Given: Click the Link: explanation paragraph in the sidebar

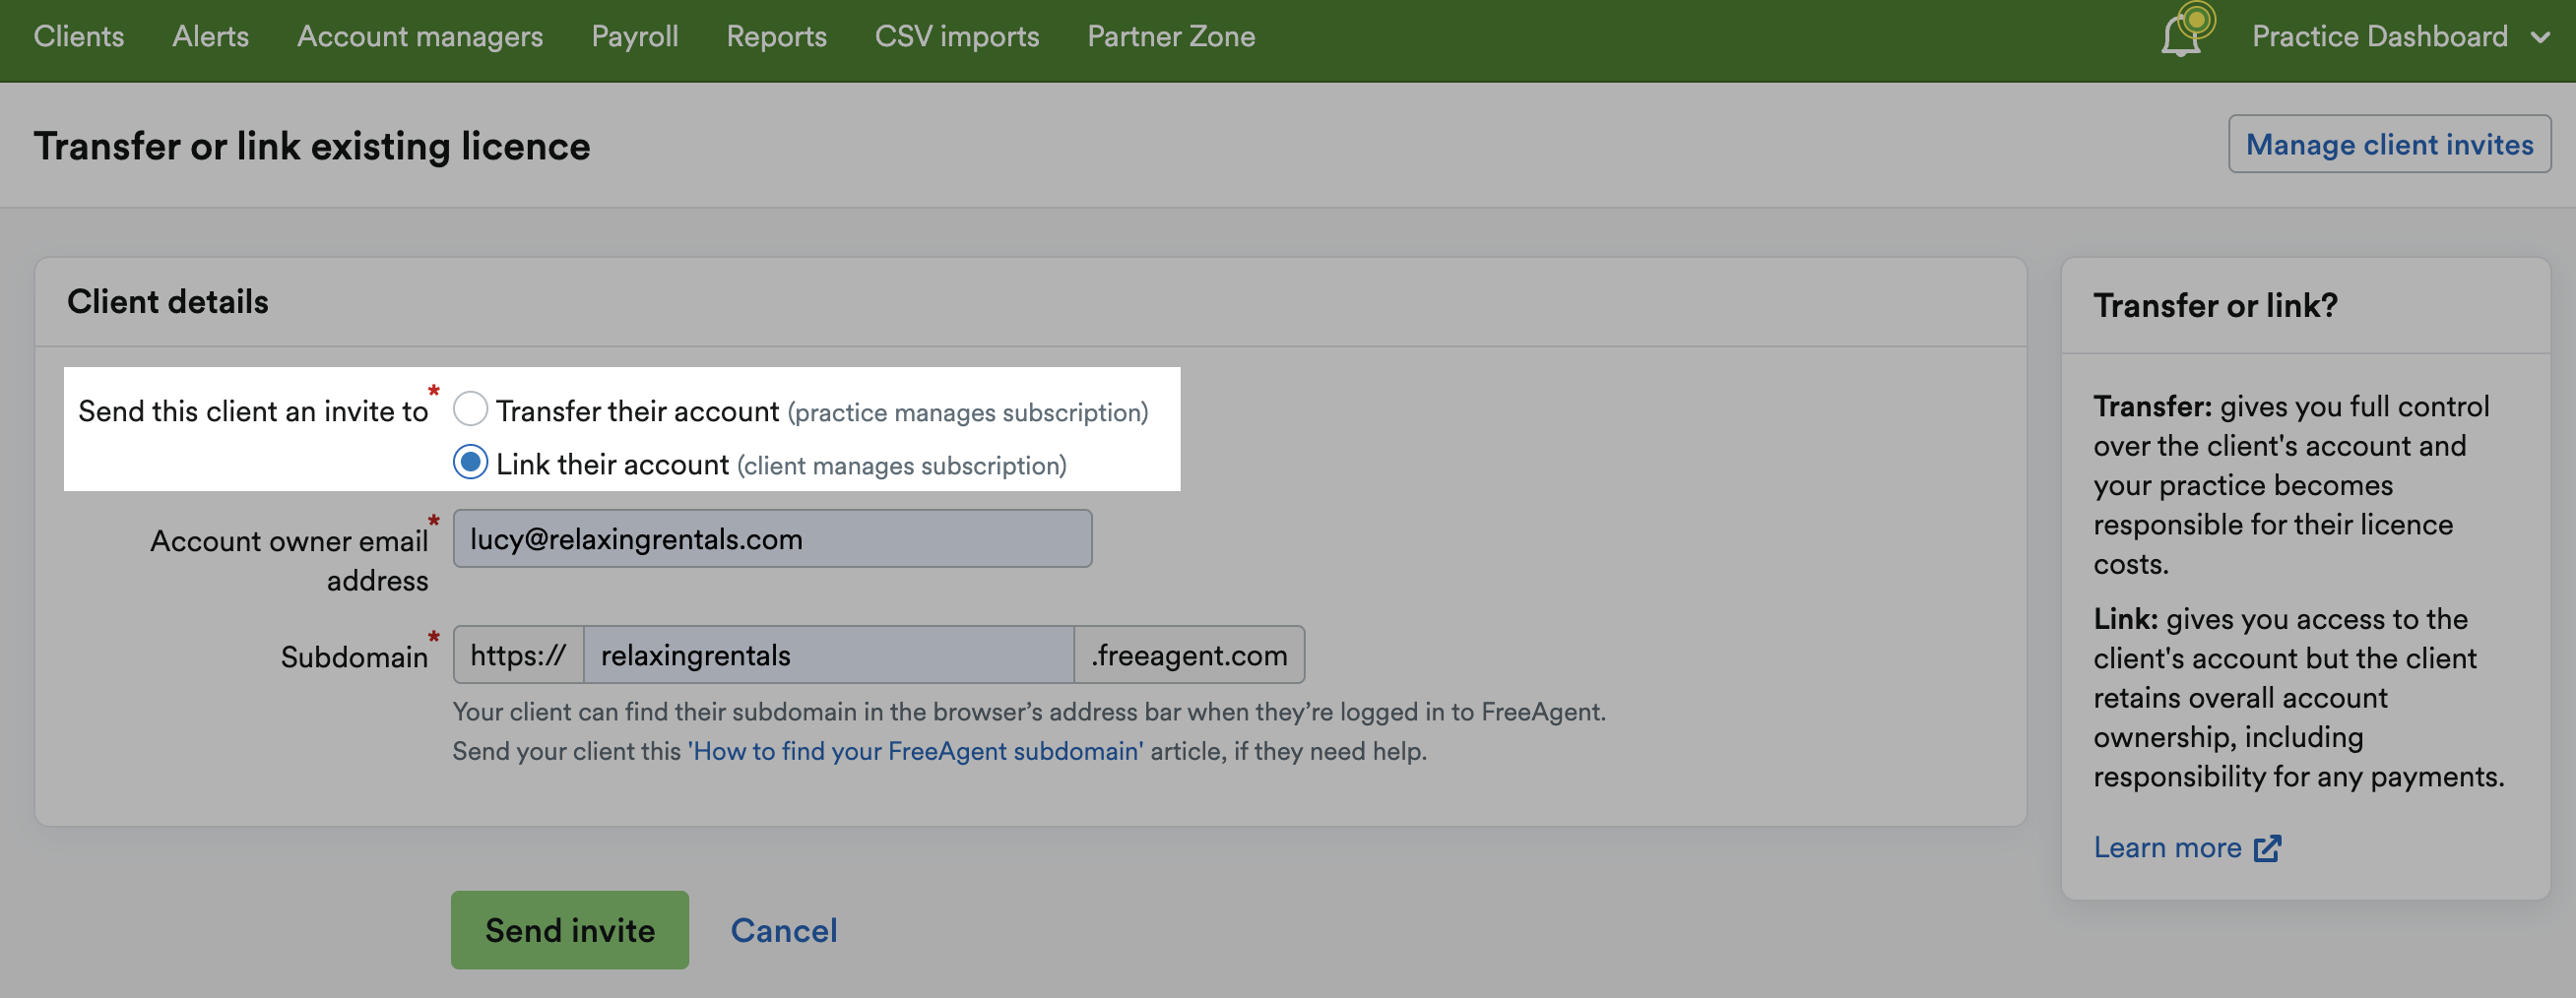Looking at the screenshot, I should pyautogui.click(x=2298, y=697).
